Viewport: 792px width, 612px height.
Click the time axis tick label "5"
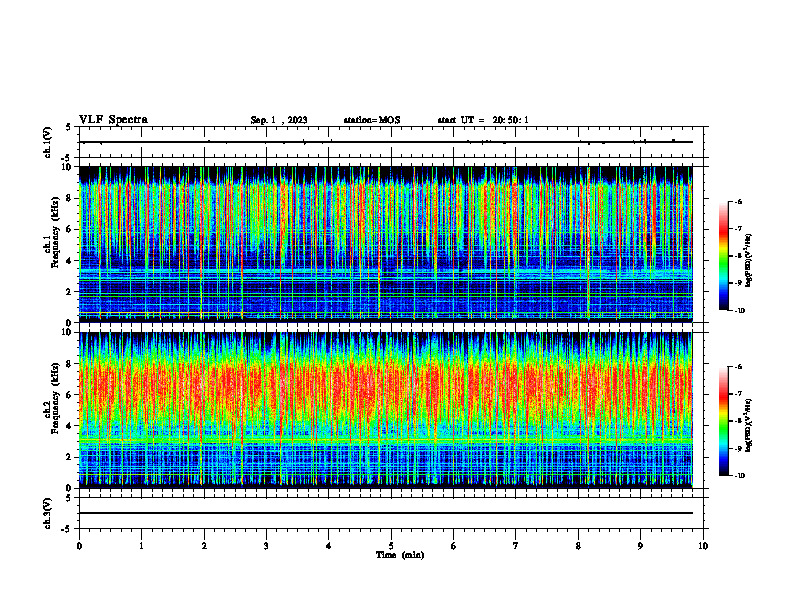(x=391, y=546)
